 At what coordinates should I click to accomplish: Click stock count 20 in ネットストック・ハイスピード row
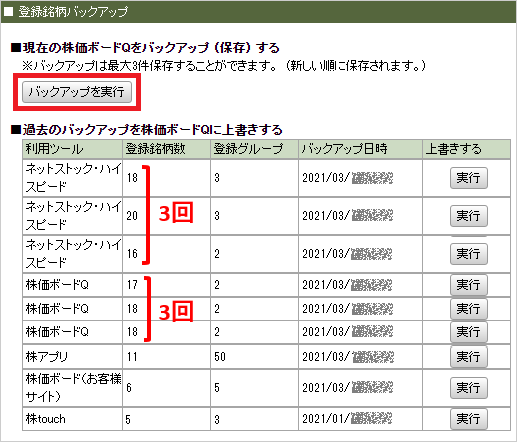pos(132,216)
